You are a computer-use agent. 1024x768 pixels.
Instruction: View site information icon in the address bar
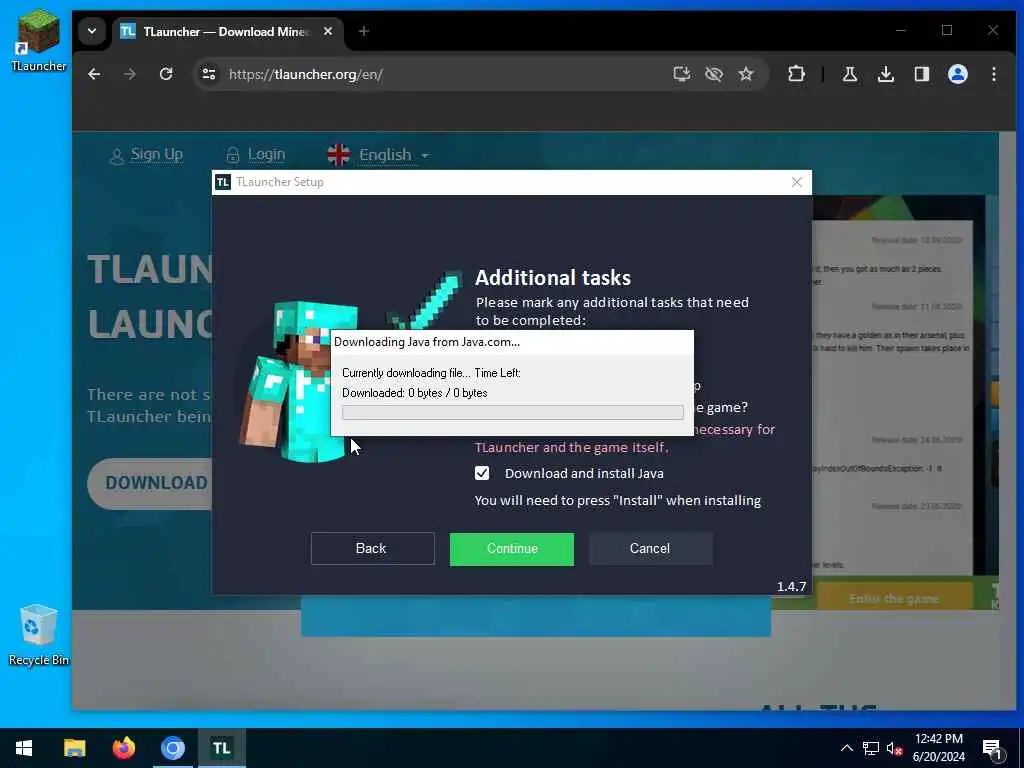(209, 74)
